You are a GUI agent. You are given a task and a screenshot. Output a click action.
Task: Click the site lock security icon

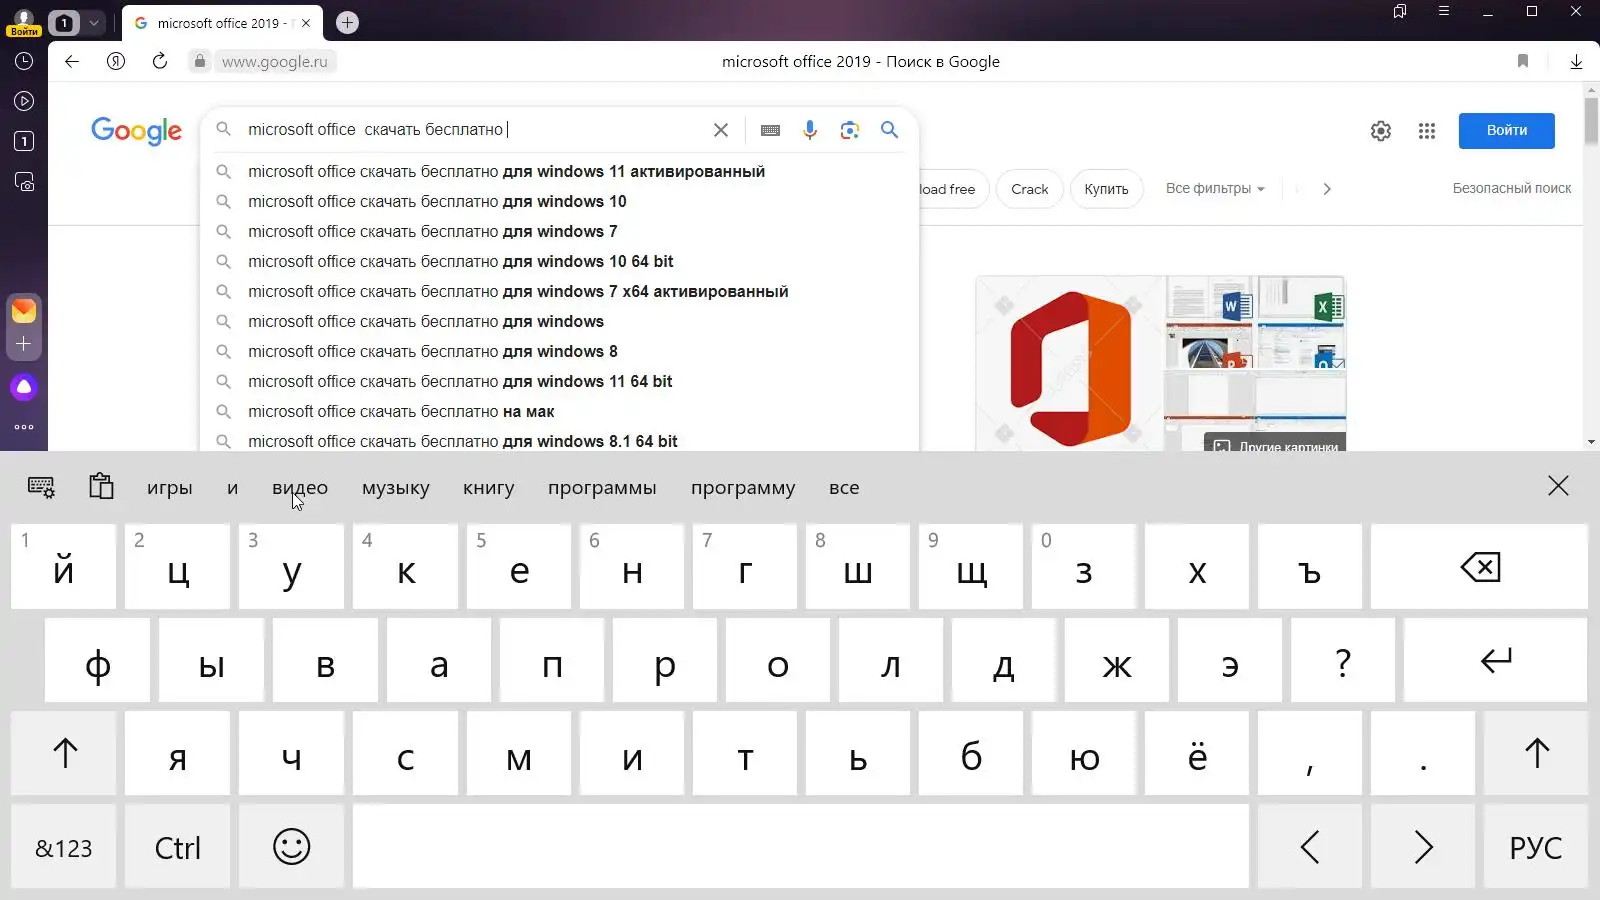tap(200, 61)
